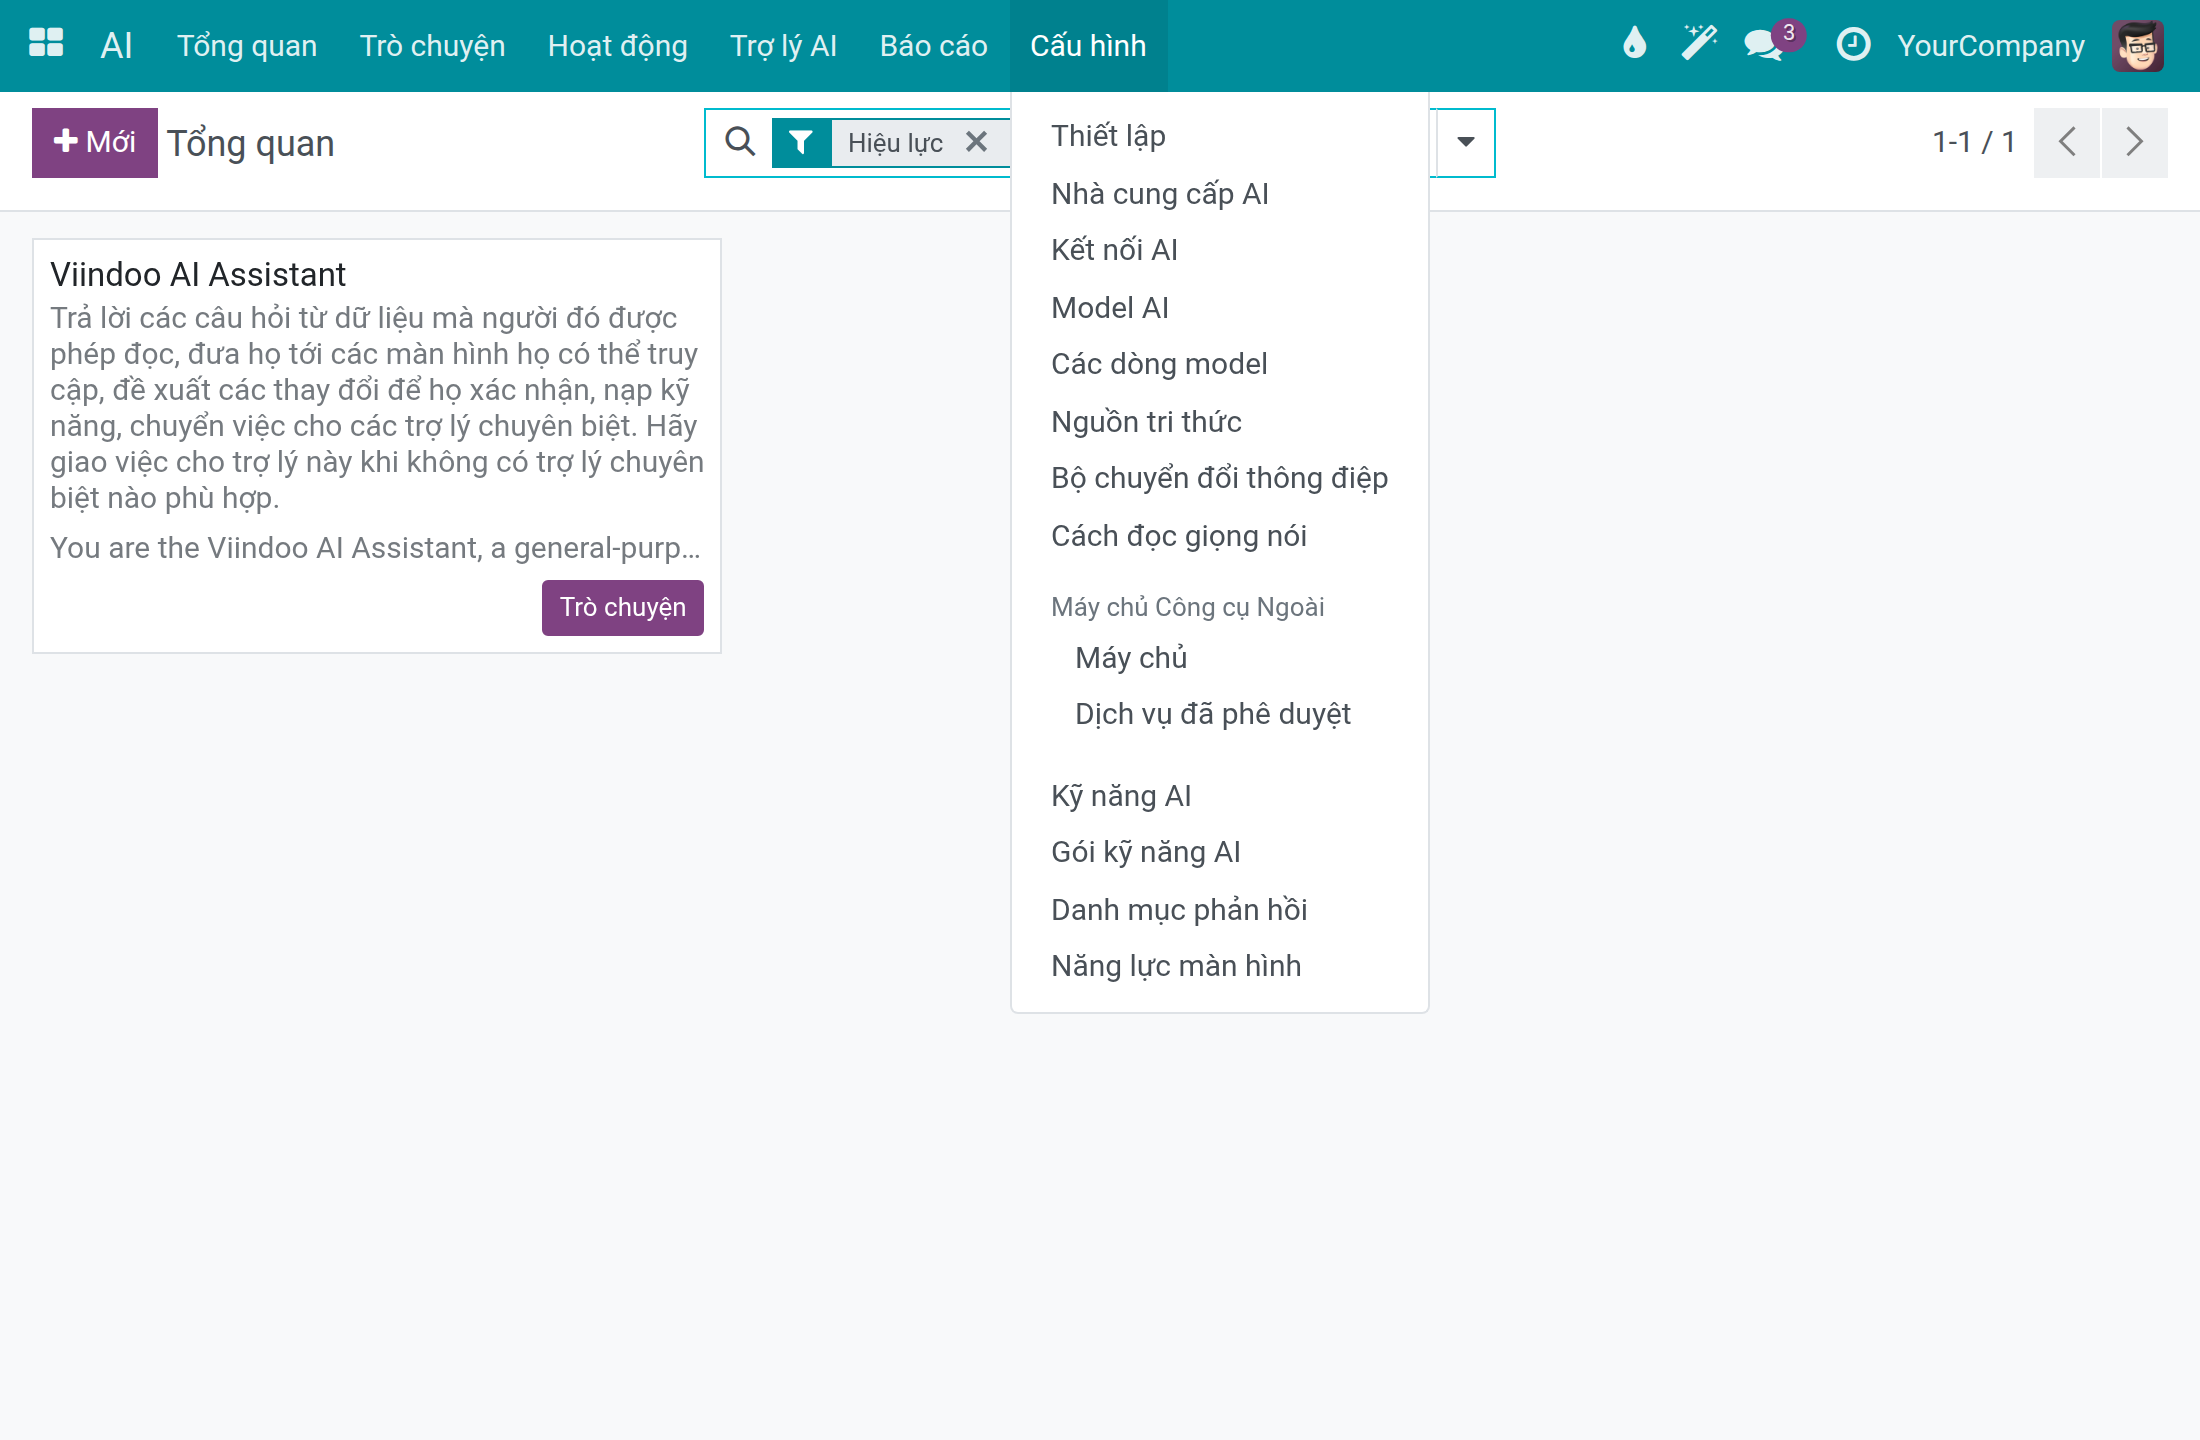Viewport: 2200px width, 1440px height.
Task: Go to the previous page arrow
Action: point(2067,142)
